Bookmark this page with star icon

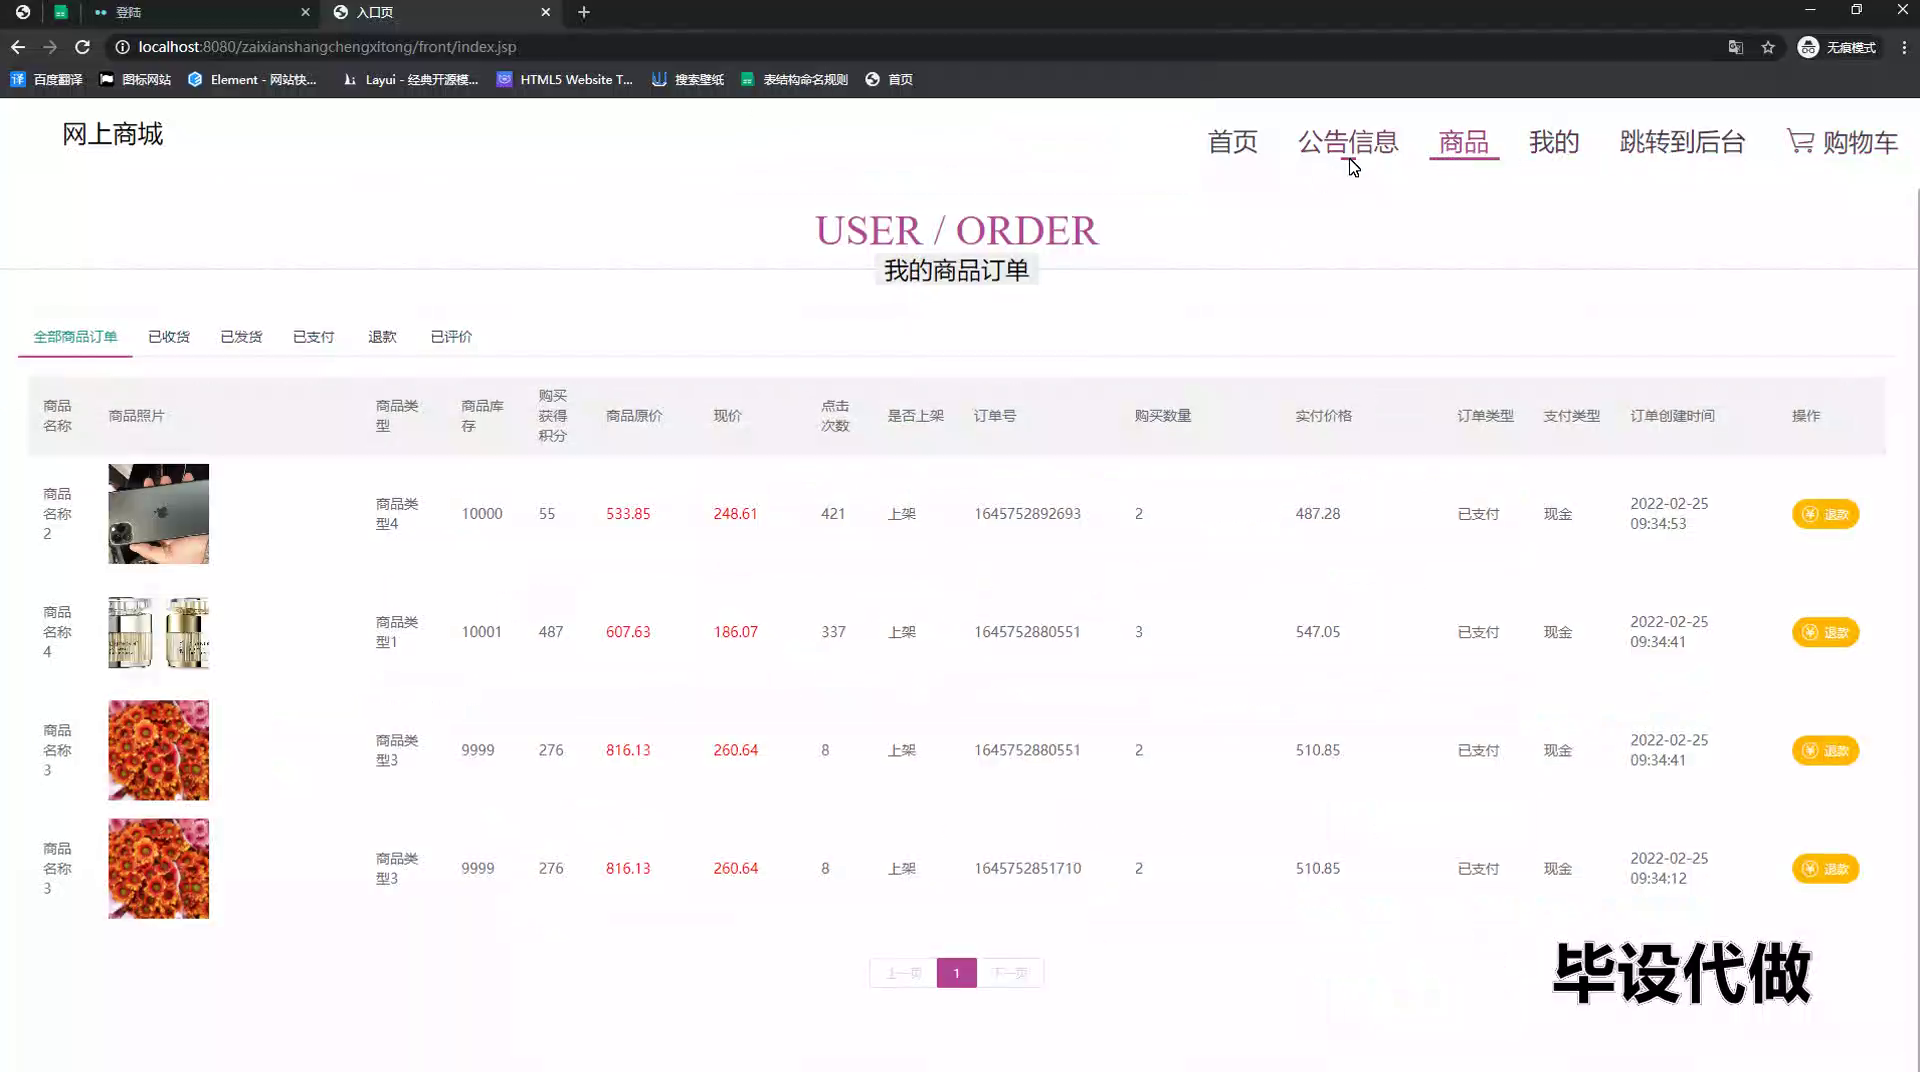pyautogui.click(x=1768, y=47)
